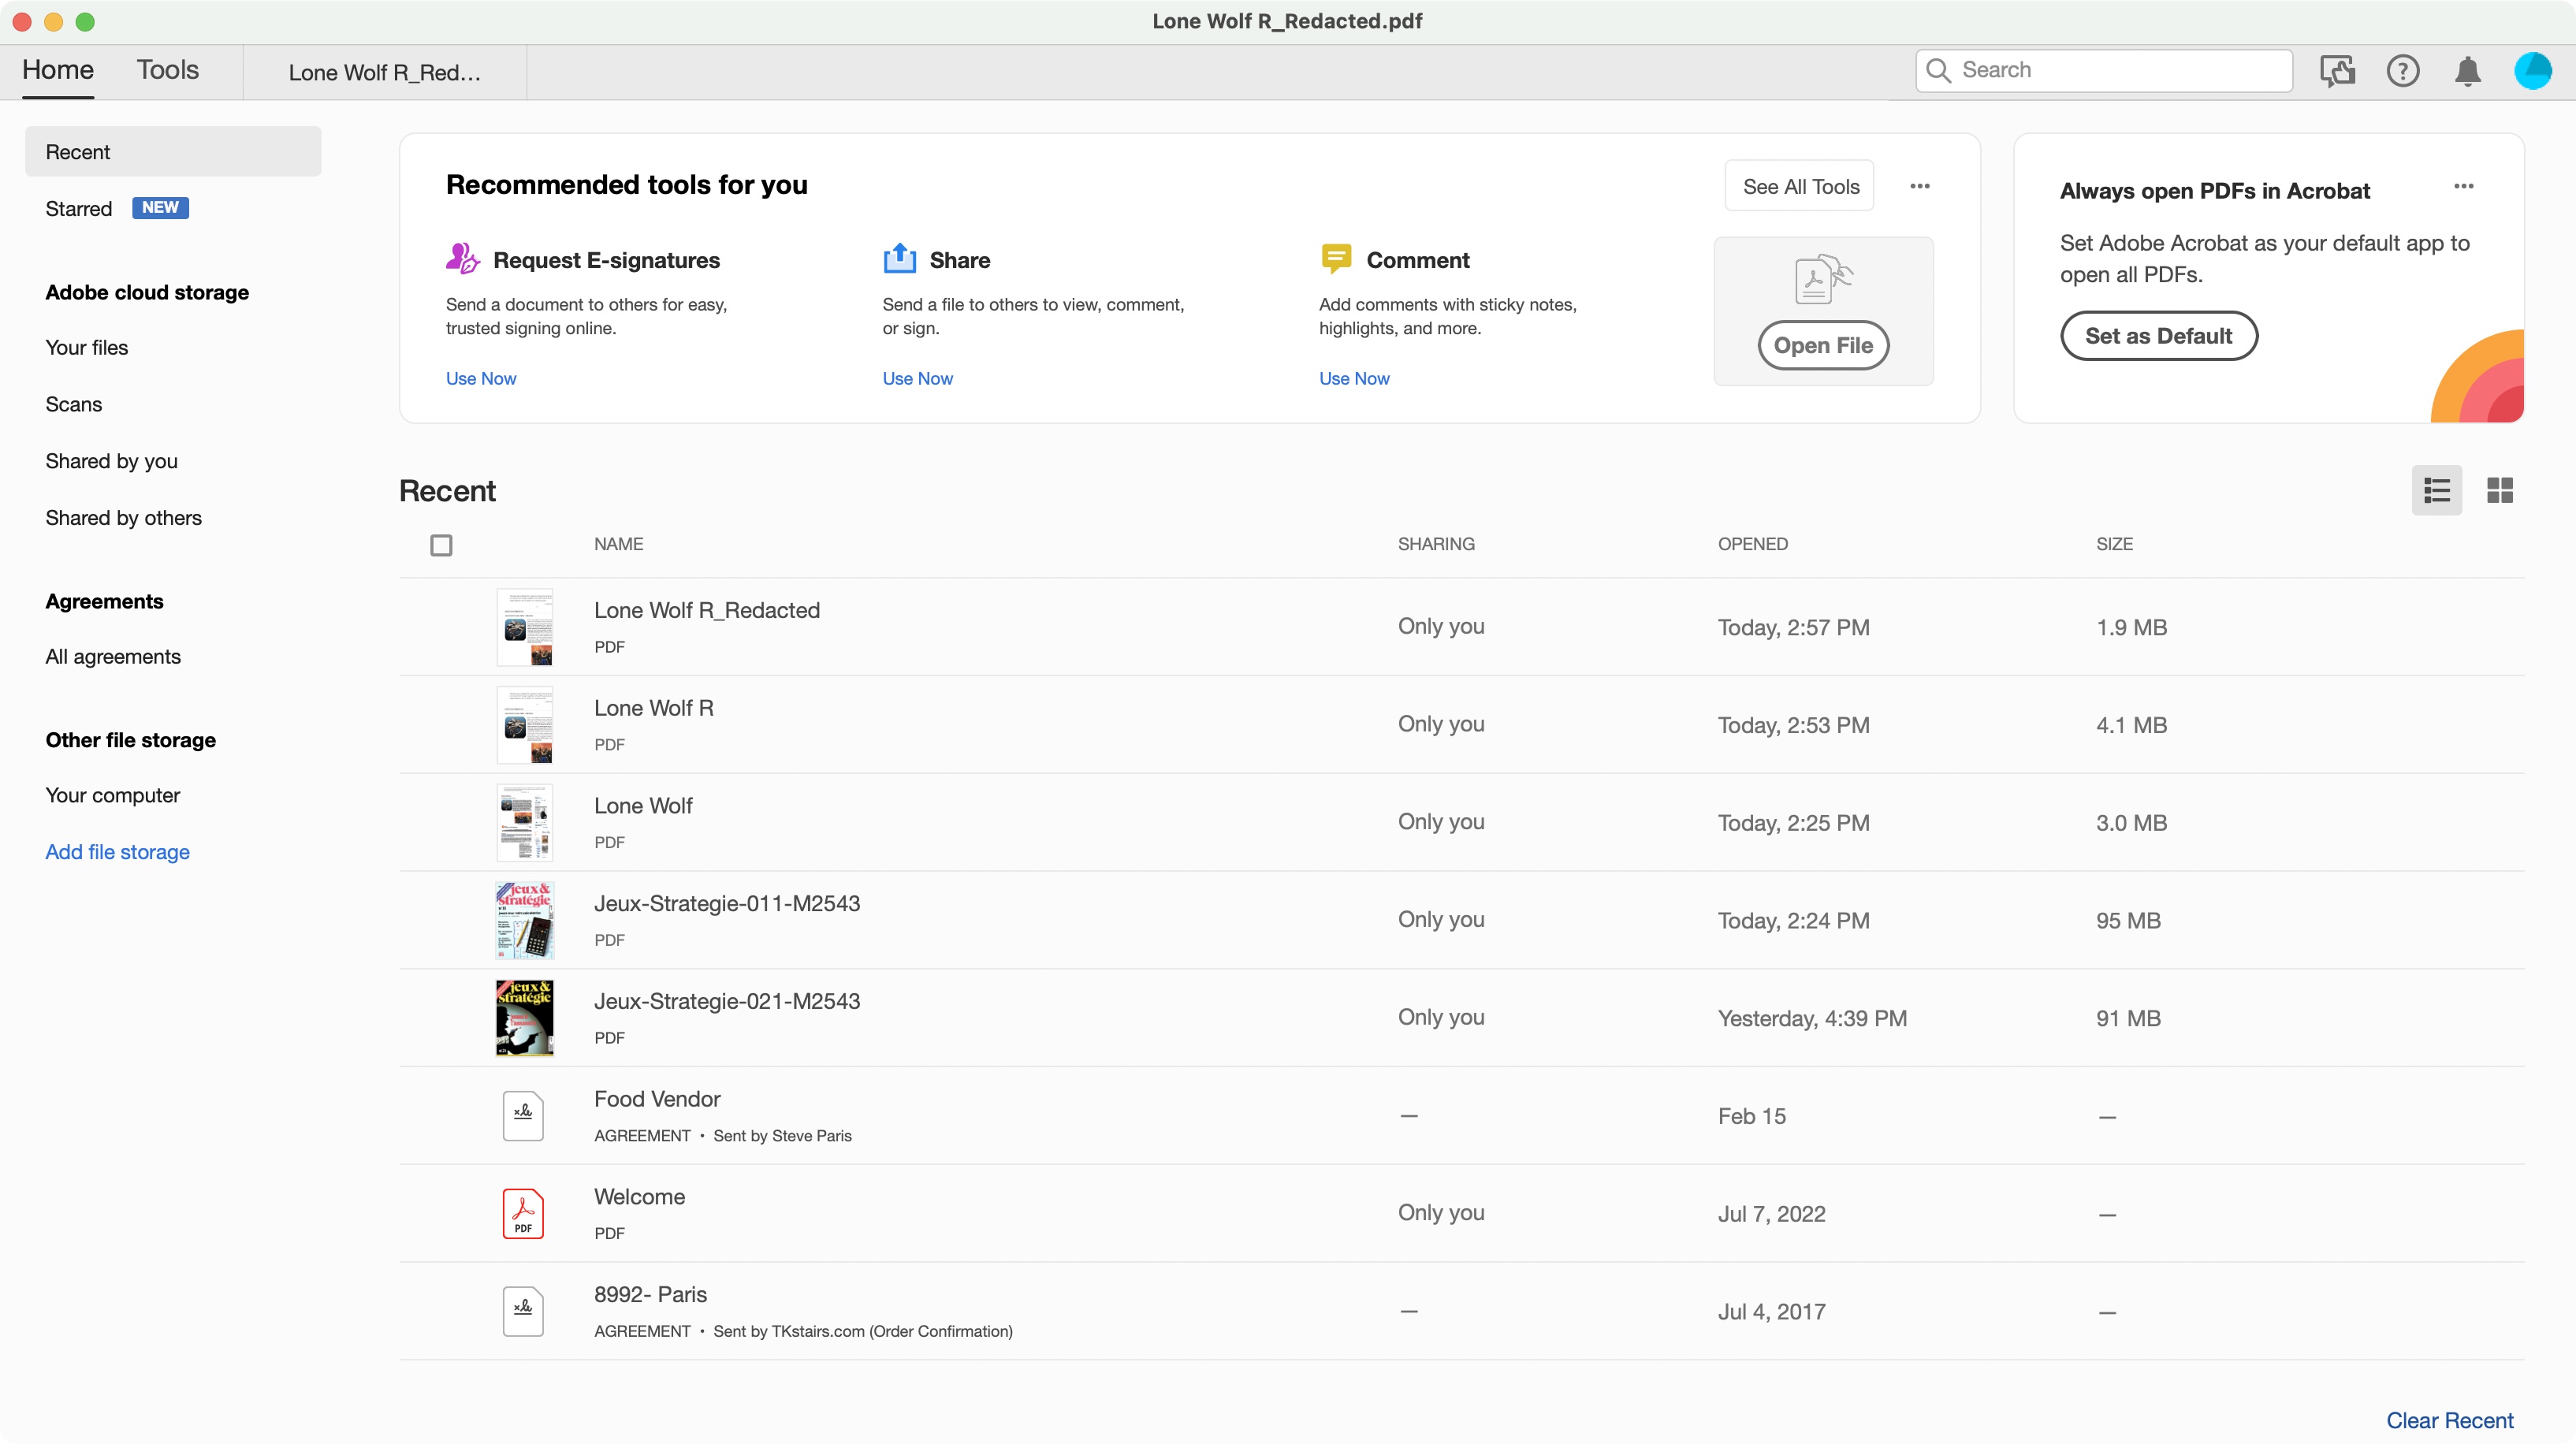Select the Jeux-Strategie-011-M2543 file name
The image size is (2576, 1444).
(727, 903)
